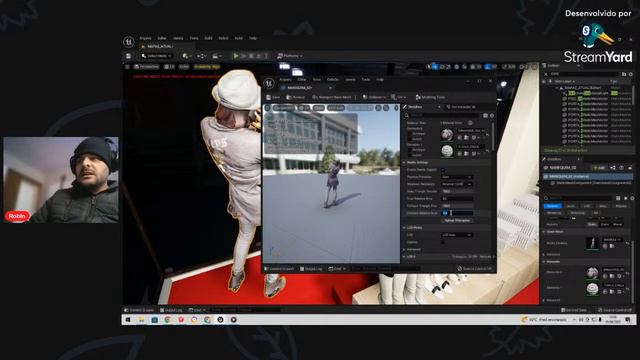
Task: Click the second material slot thumbnail in the mesh editor
Action: point(447,151)
